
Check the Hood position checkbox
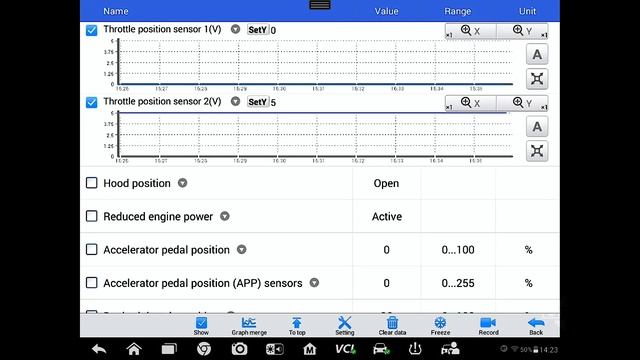tap(91, 183)
